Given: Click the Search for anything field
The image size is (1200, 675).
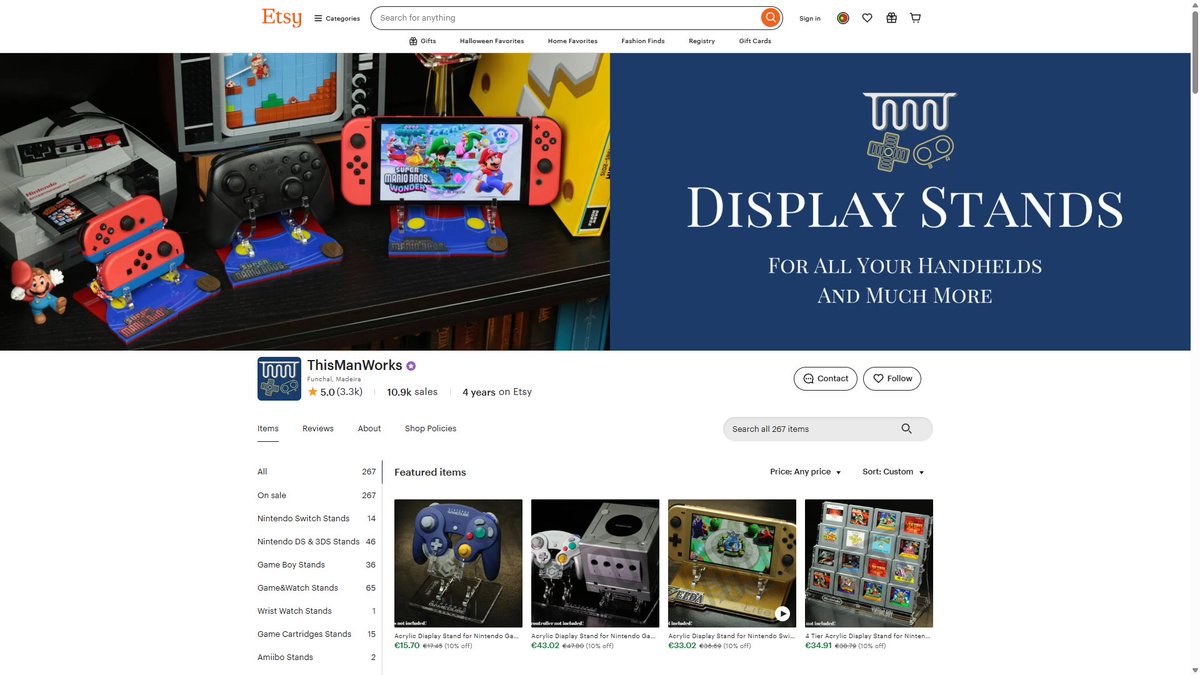Looking at the screenshot, I should (565, 18).
